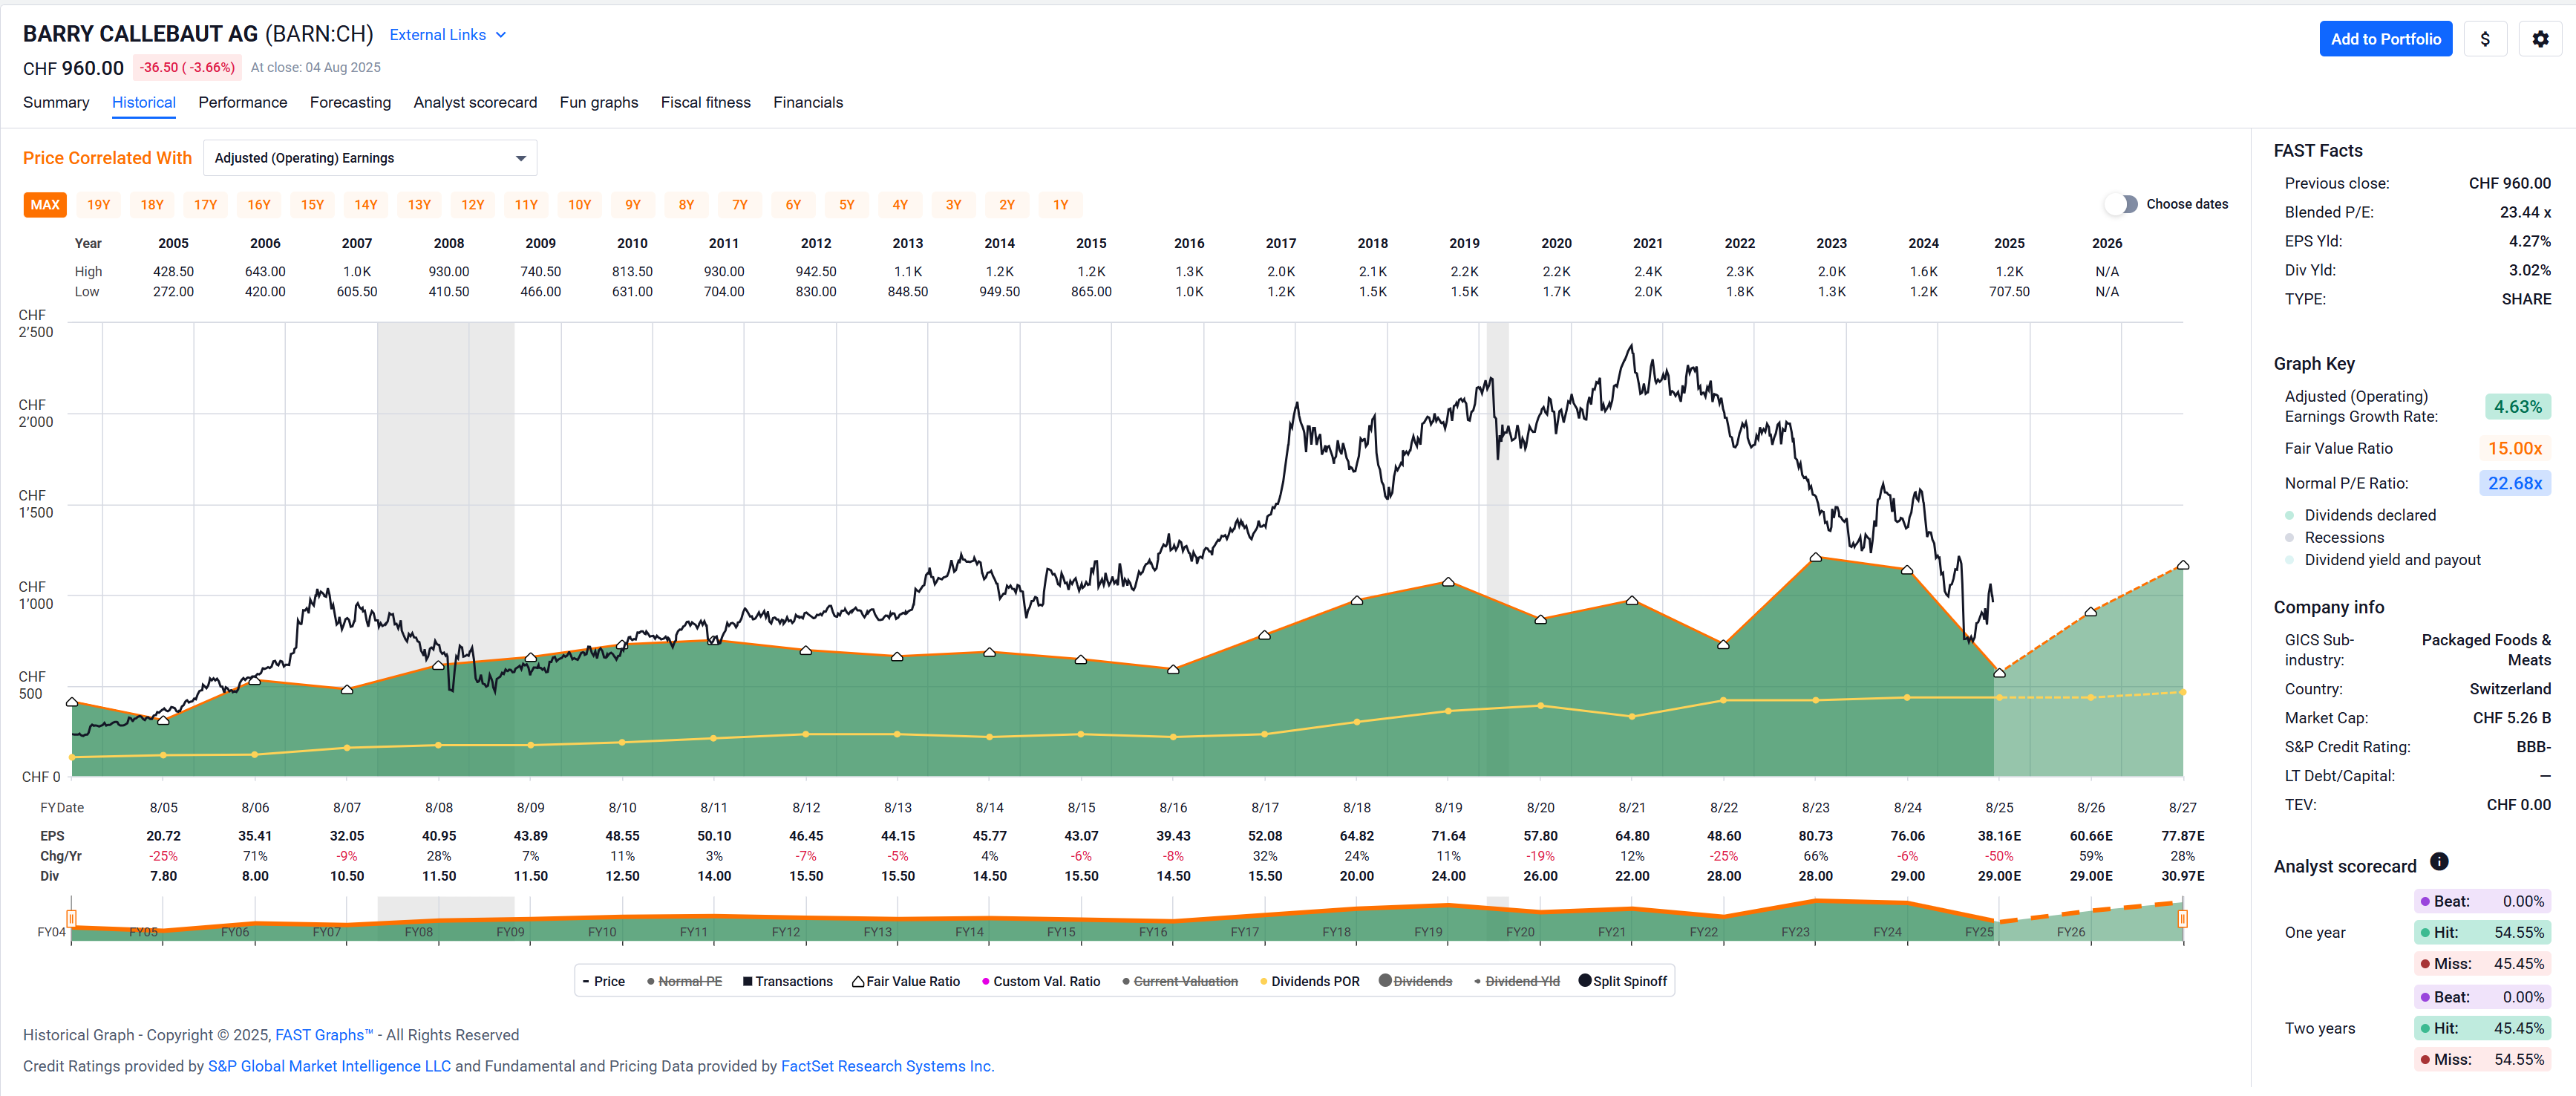The width and height of the screenshot is (2576, 1096).
Task: Enable the Choose dates switch
Action: click(x=2120, y=204)
